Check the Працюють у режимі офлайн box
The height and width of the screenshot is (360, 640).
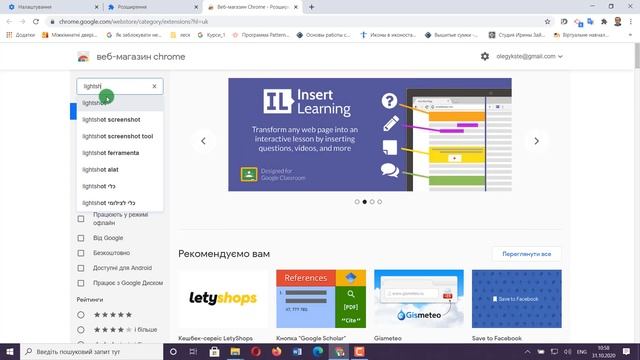[x=81, y=219]
